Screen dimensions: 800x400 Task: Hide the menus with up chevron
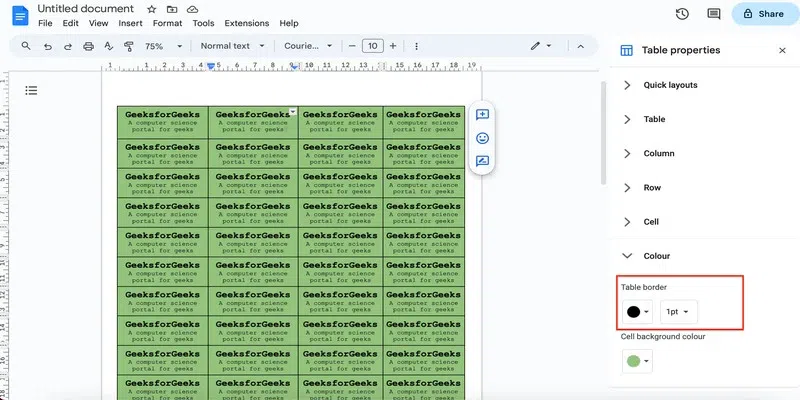[x=581, y=46]
